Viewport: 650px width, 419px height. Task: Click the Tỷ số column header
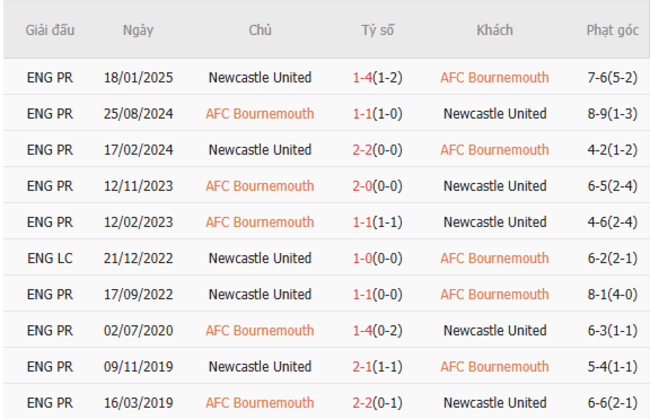pos(377,30)
